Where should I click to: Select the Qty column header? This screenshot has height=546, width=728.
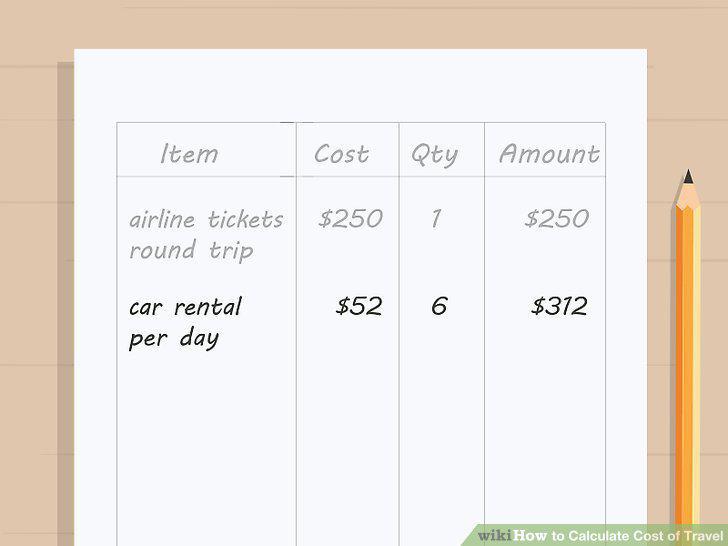434,155
